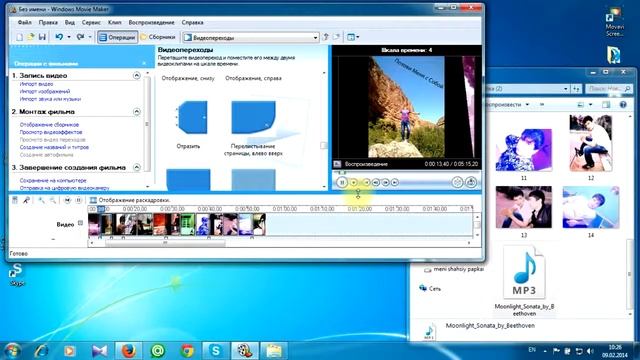Open the Правка menu
The width and height of the screenshot is (640, 360).
click(x=48, y=22)
